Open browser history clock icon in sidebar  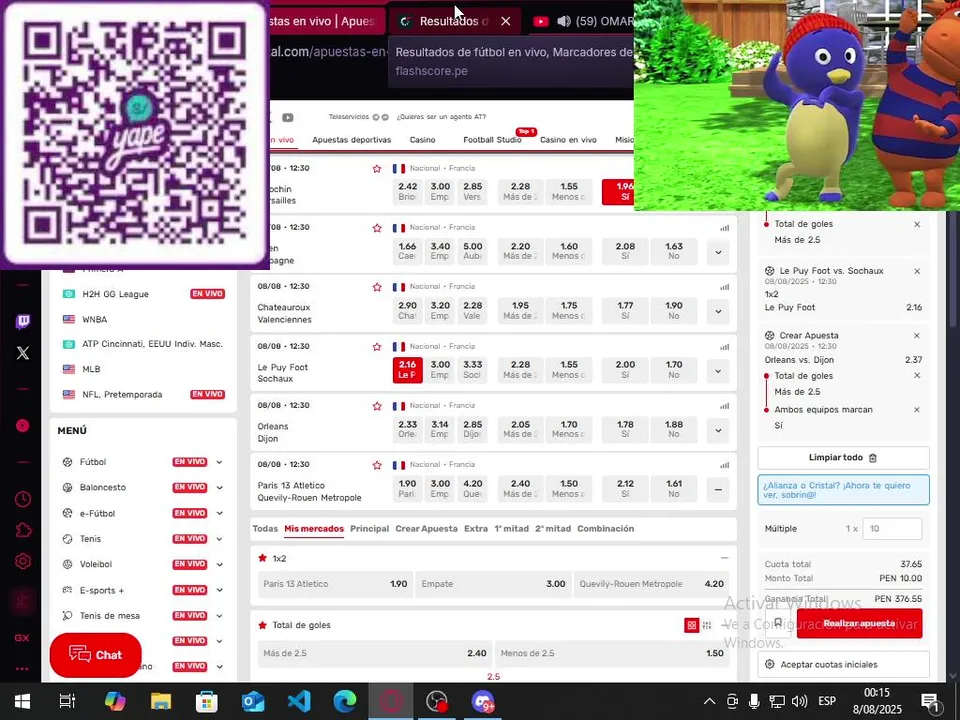(x=23, y=499)
